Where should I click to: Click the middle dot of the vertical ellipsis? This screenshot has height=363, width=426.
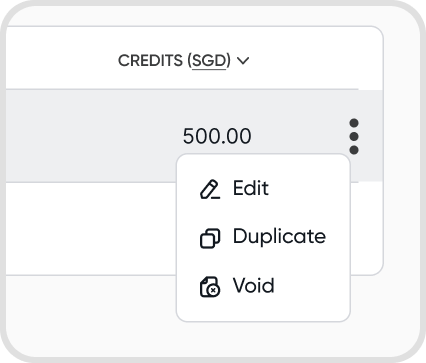click(x=354, y=136)
